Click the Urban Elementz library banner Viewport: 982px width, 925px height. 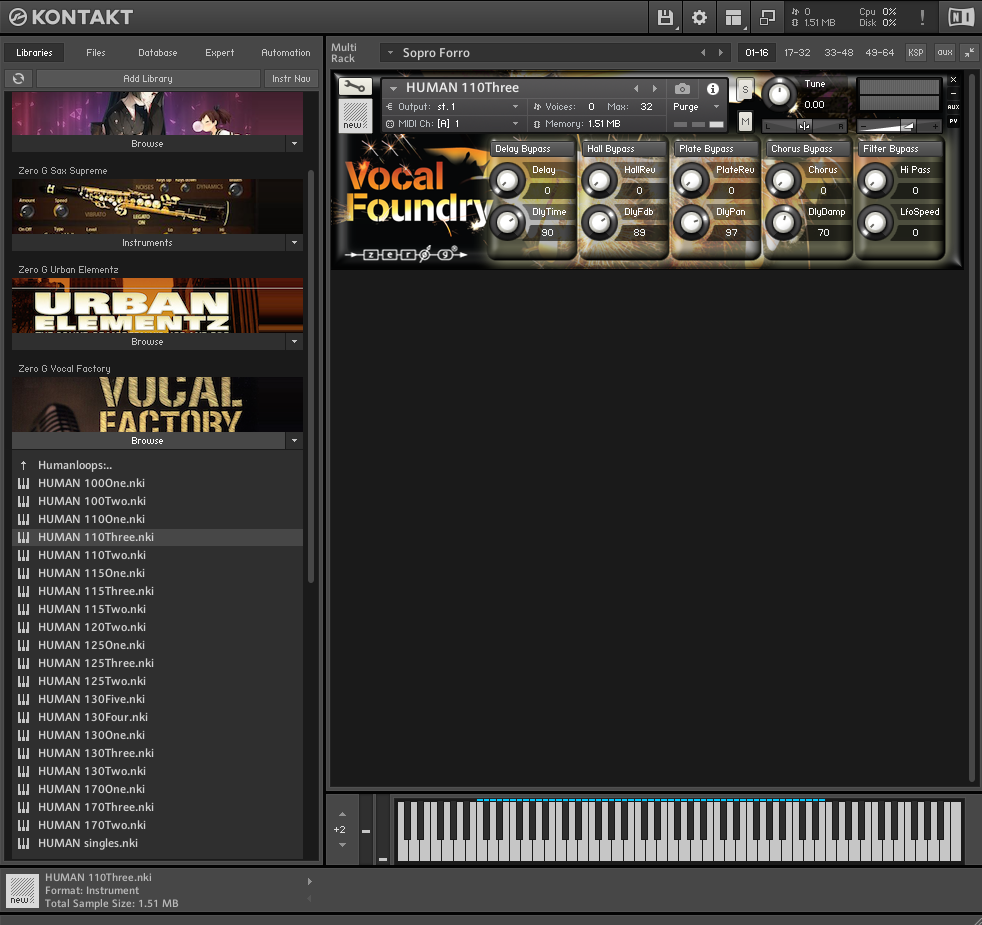(158, 306)
